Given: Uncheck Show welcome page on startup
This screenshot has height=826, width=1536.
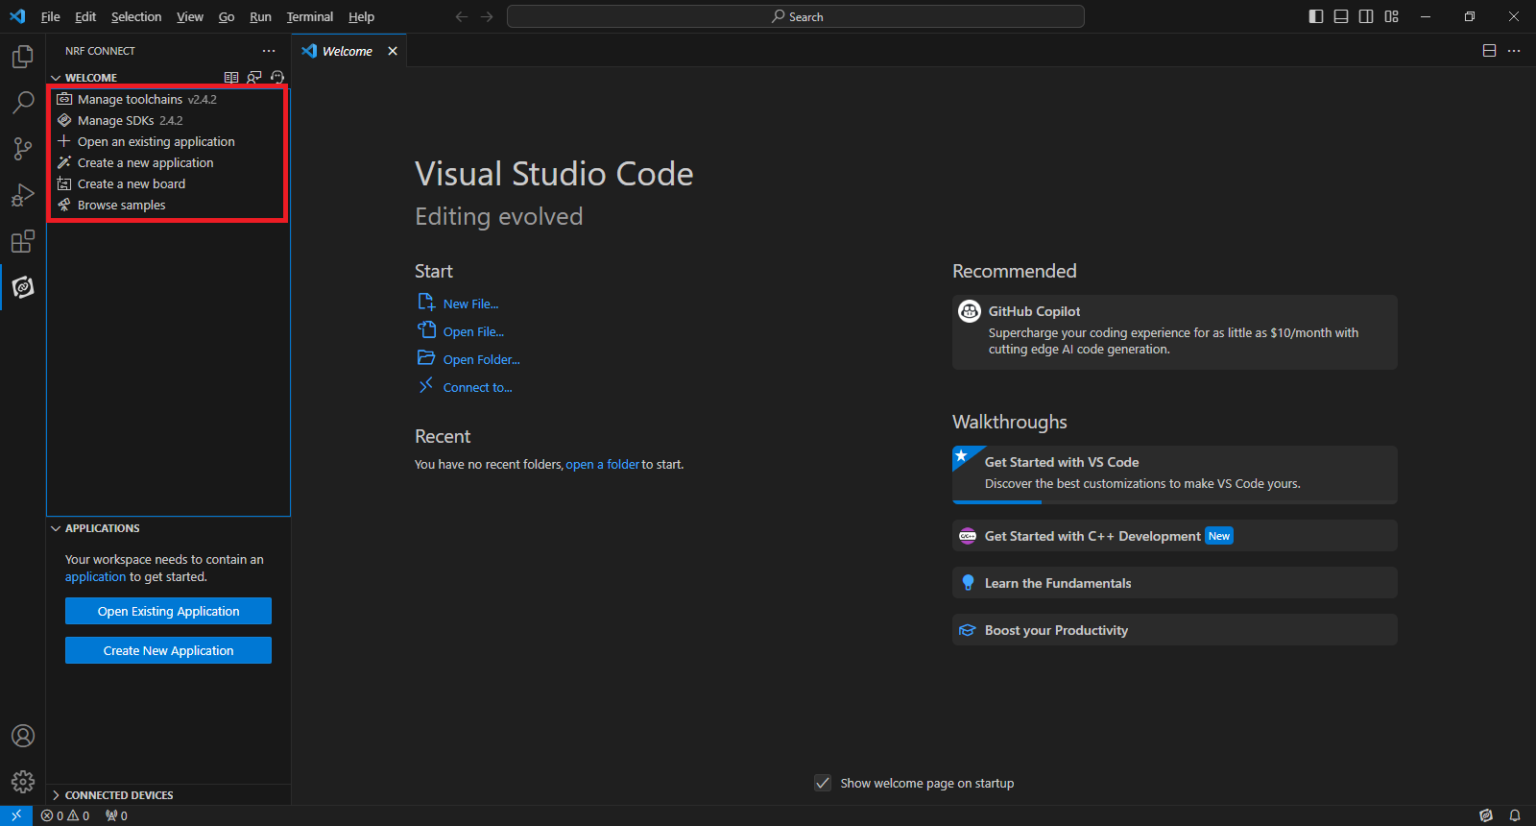Looking at the screenshot, I should (x=823, y=783).
